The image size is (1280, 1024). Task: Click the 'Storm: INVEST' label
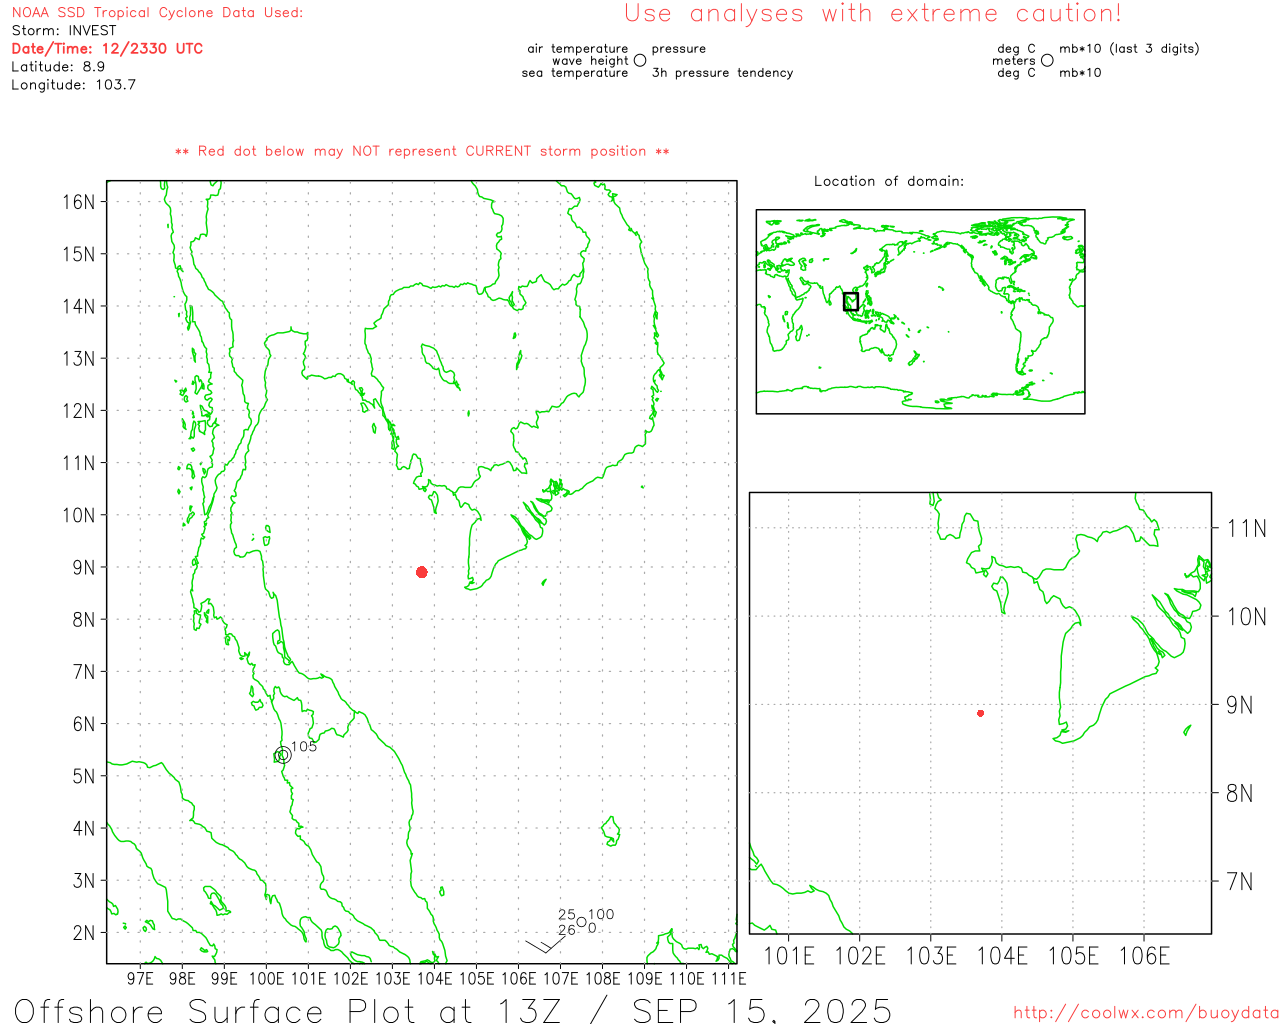(64, 31)
